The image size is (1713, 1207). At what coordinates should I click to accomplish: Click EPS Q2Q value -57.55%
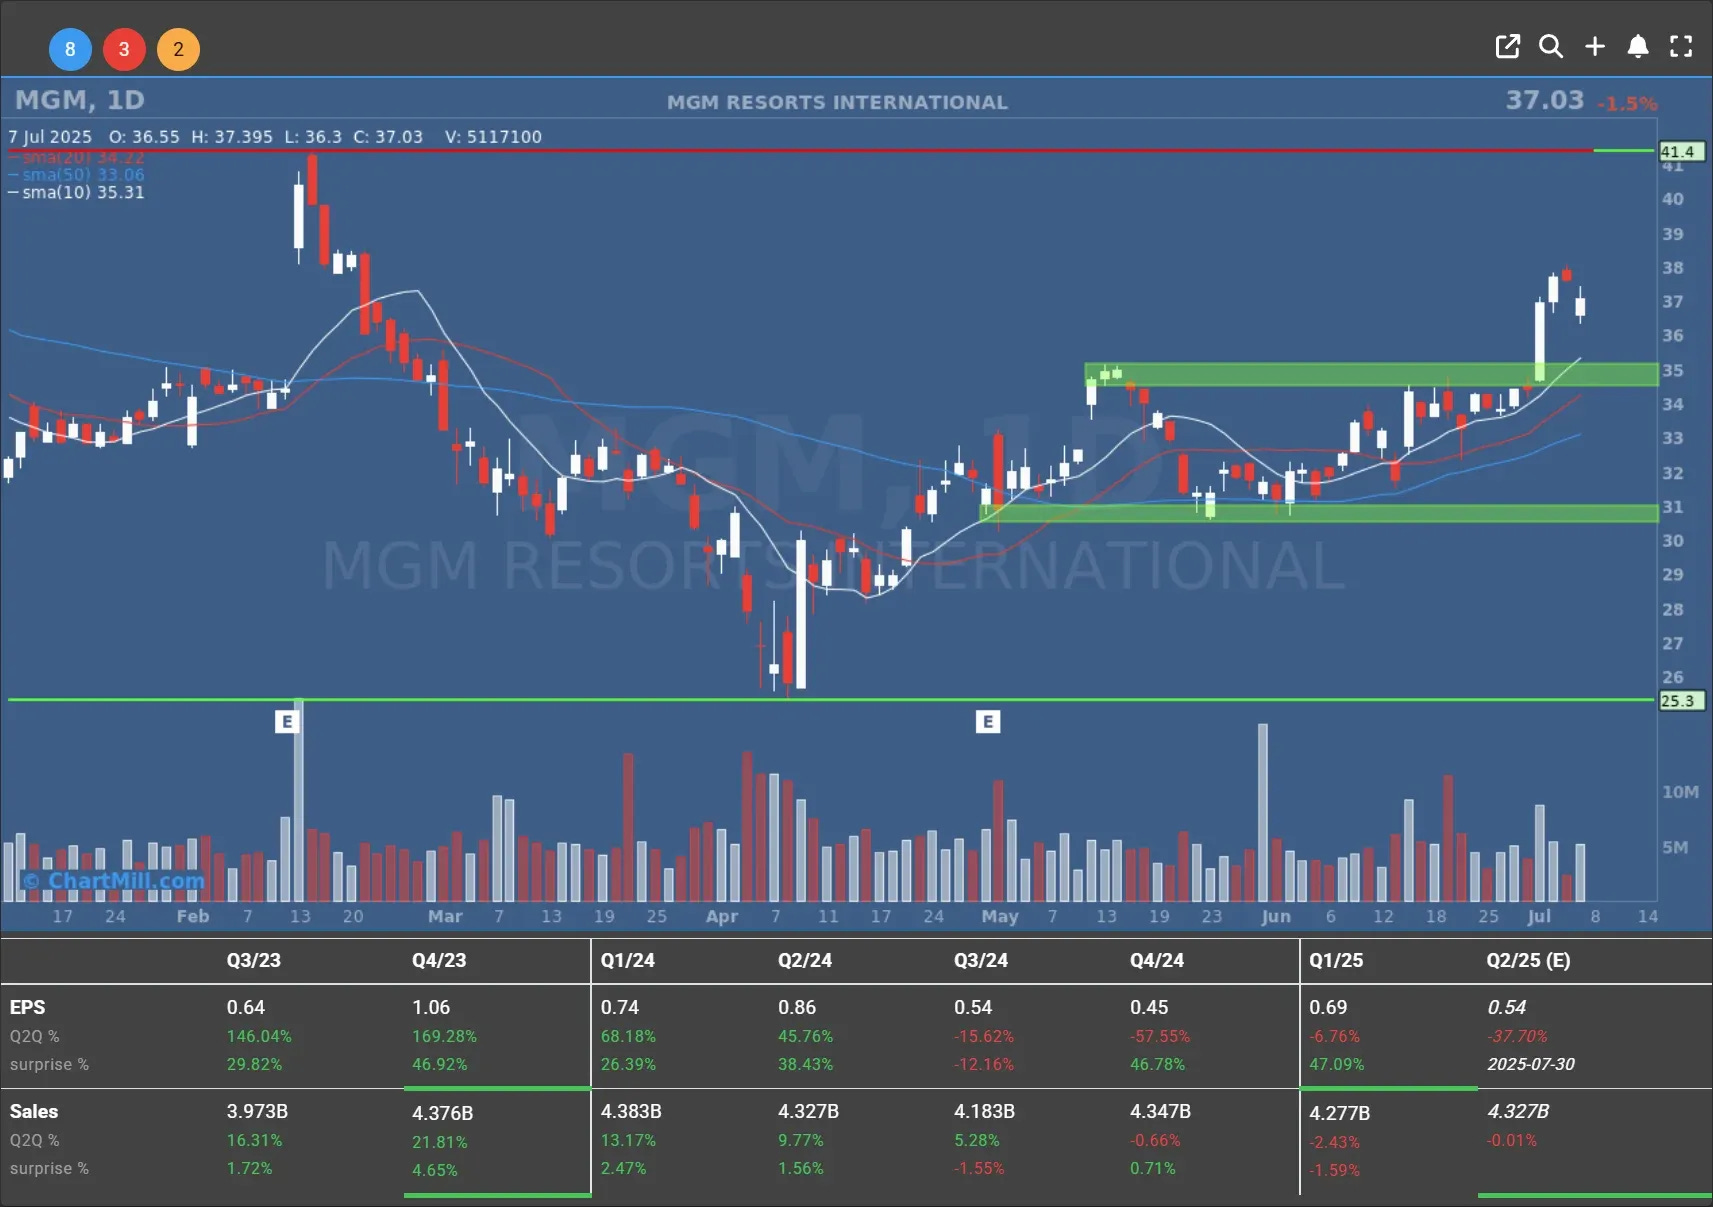1160,1036
